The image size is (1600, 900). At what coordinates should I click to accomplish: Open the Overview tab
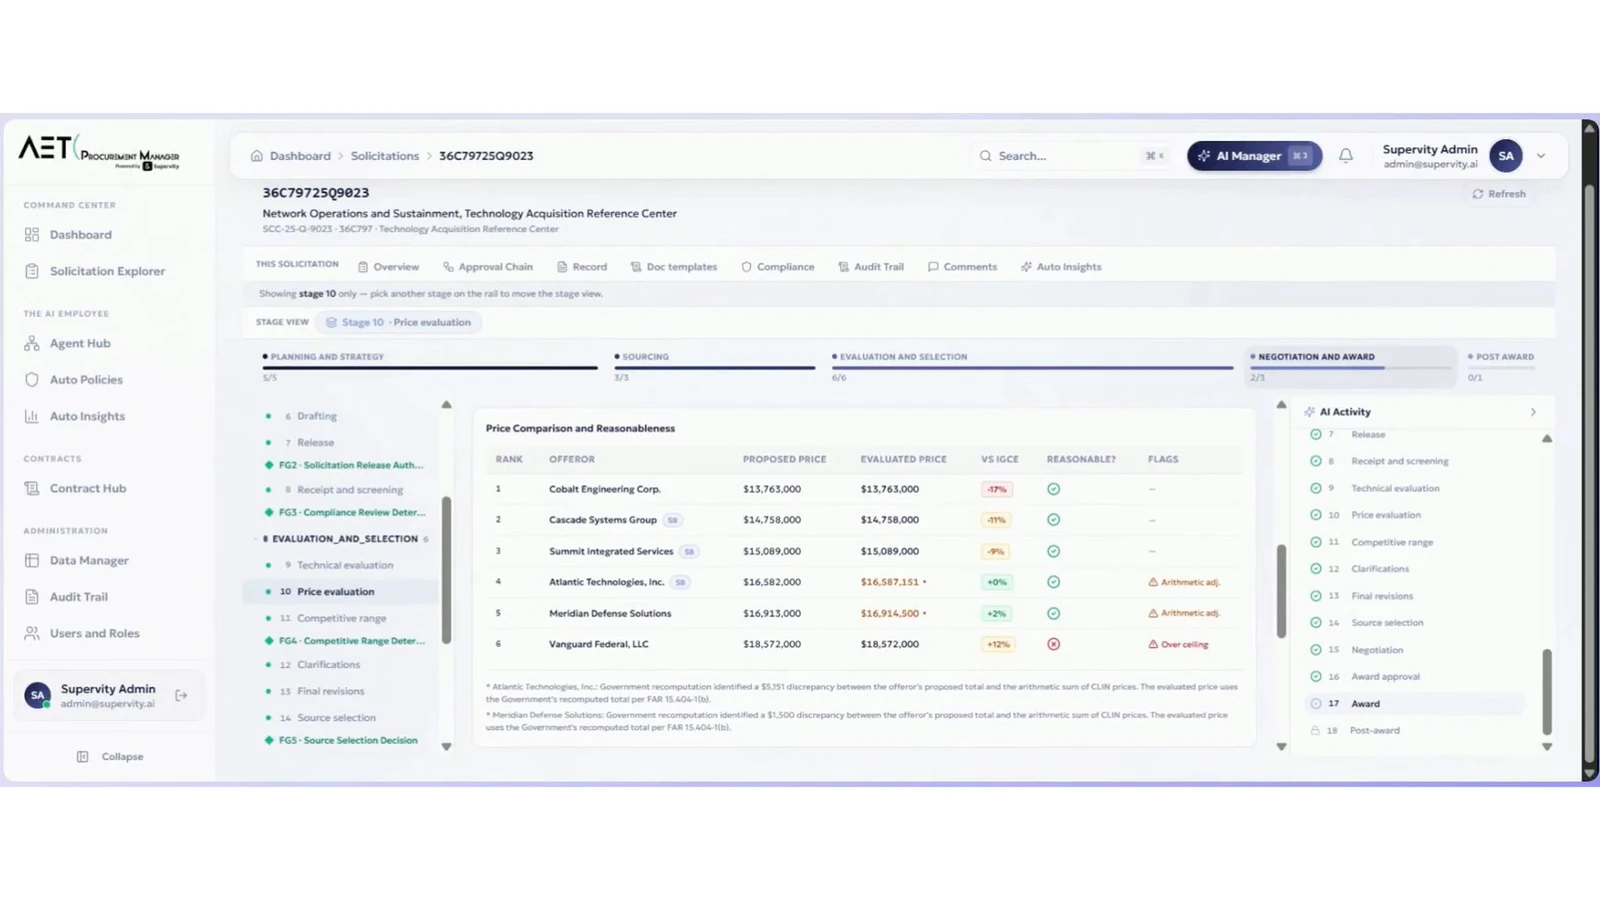click(x=389, y=267)
